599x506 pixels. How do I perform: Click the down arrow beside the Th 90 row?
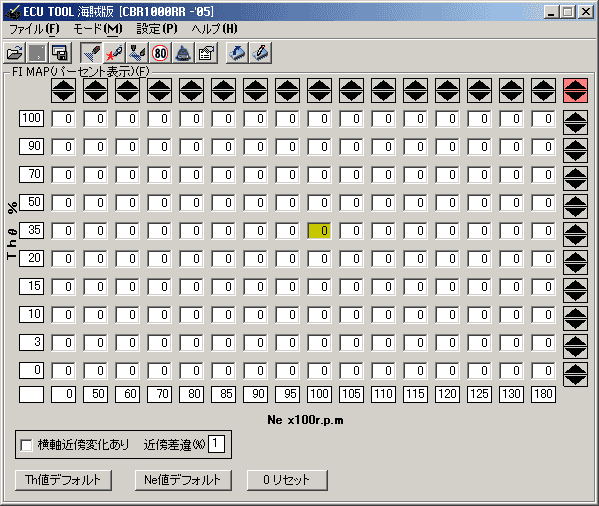click(x=575, y=156)
